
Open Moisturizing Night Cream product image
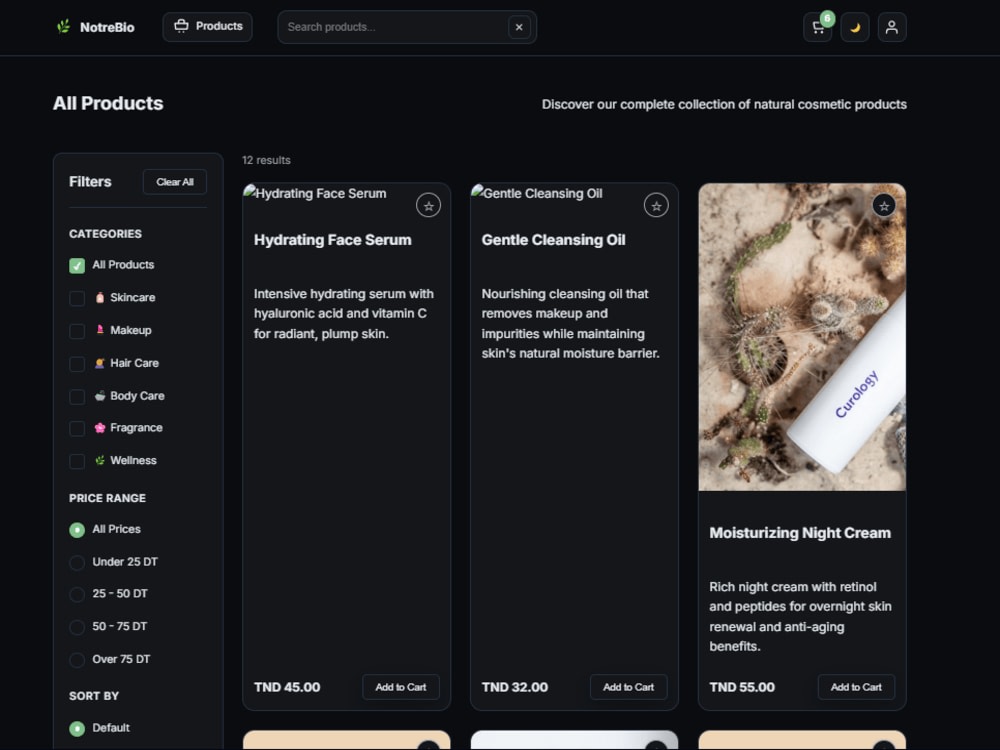click(802, 337)
